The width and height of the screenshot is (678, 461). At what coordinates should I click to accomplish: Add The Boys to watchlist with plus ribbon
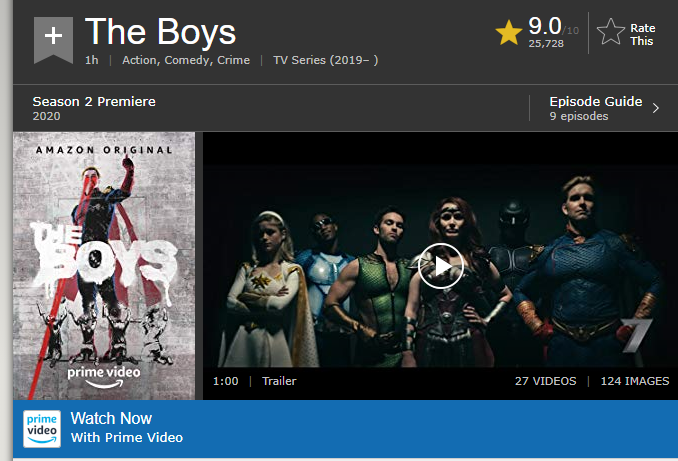click(x=53, y=39)
